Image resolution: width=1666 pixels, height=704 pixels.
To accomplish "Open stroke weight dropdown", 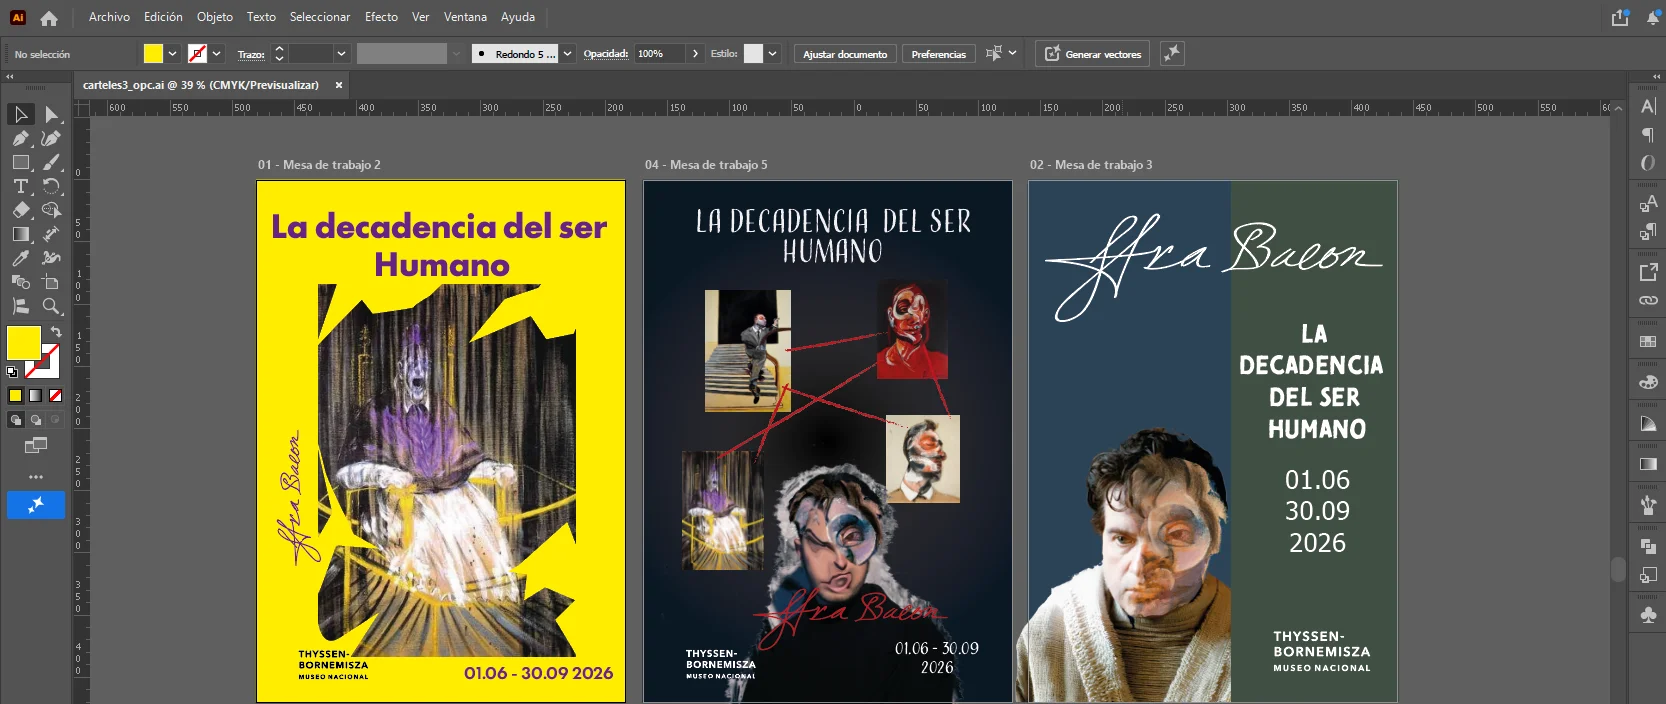I will pos(341,54).
